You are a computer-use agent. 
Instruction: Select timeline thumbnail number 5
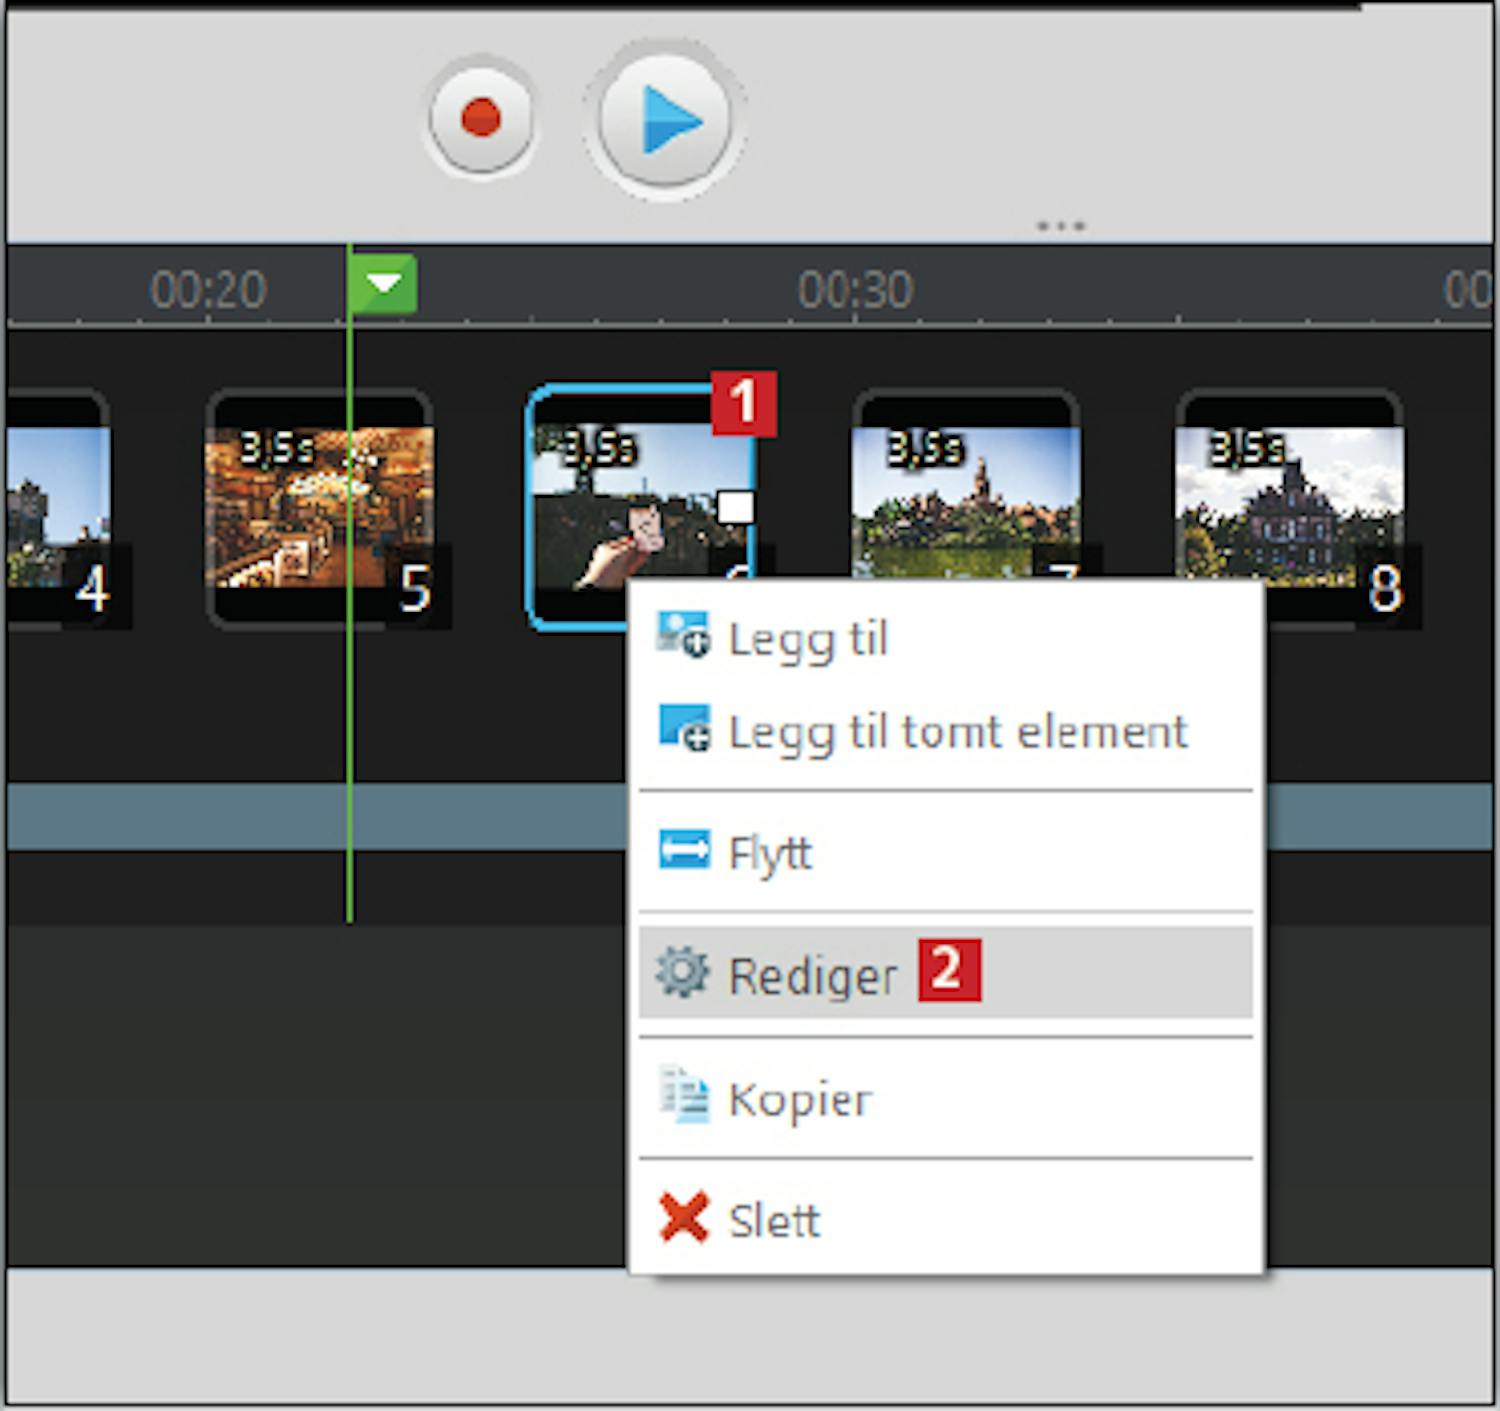pyautogui.click(x=319, y=508)
